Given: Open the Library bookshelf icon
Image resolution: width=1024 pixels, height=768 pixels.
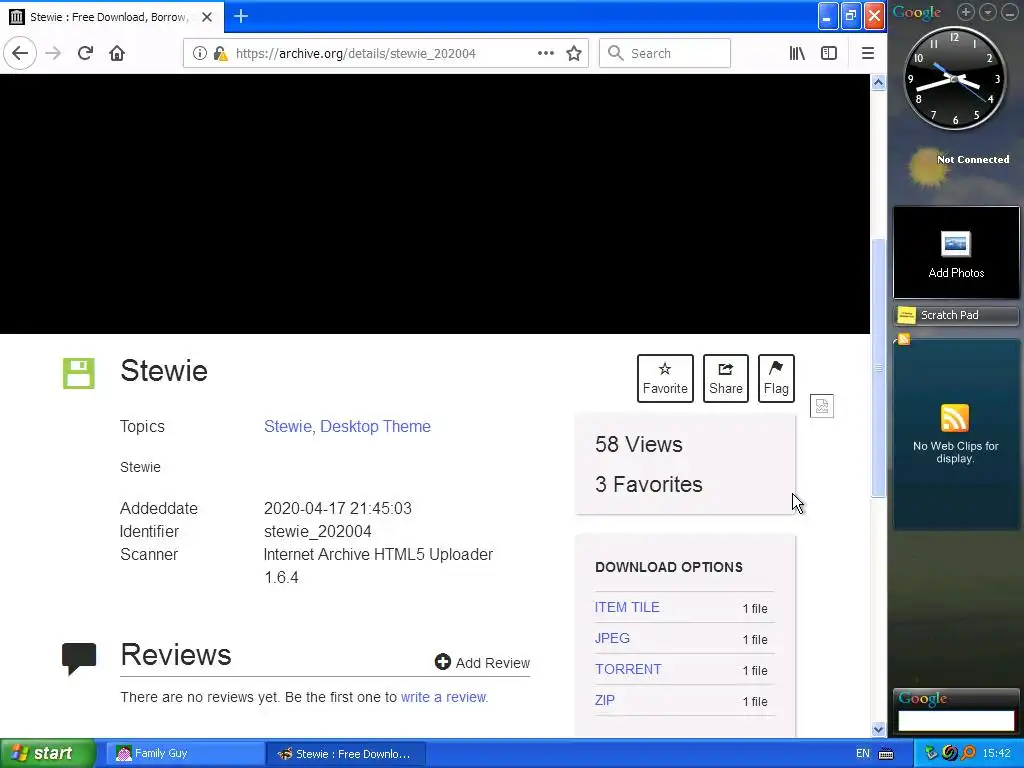Looking at the screenshot, I should click(797, 53).
